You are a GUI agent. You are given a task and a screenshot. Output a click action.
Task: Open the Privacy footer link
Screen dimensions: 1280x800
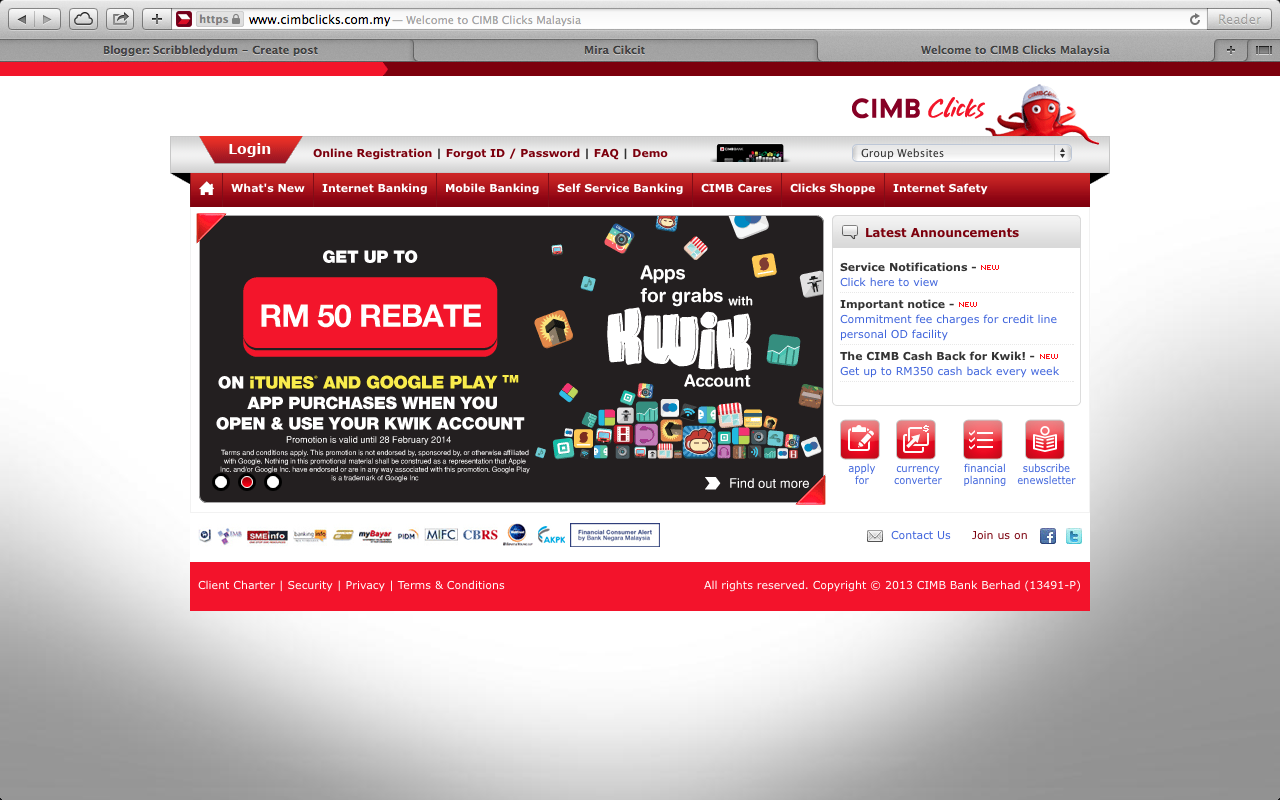coord(365,585)
